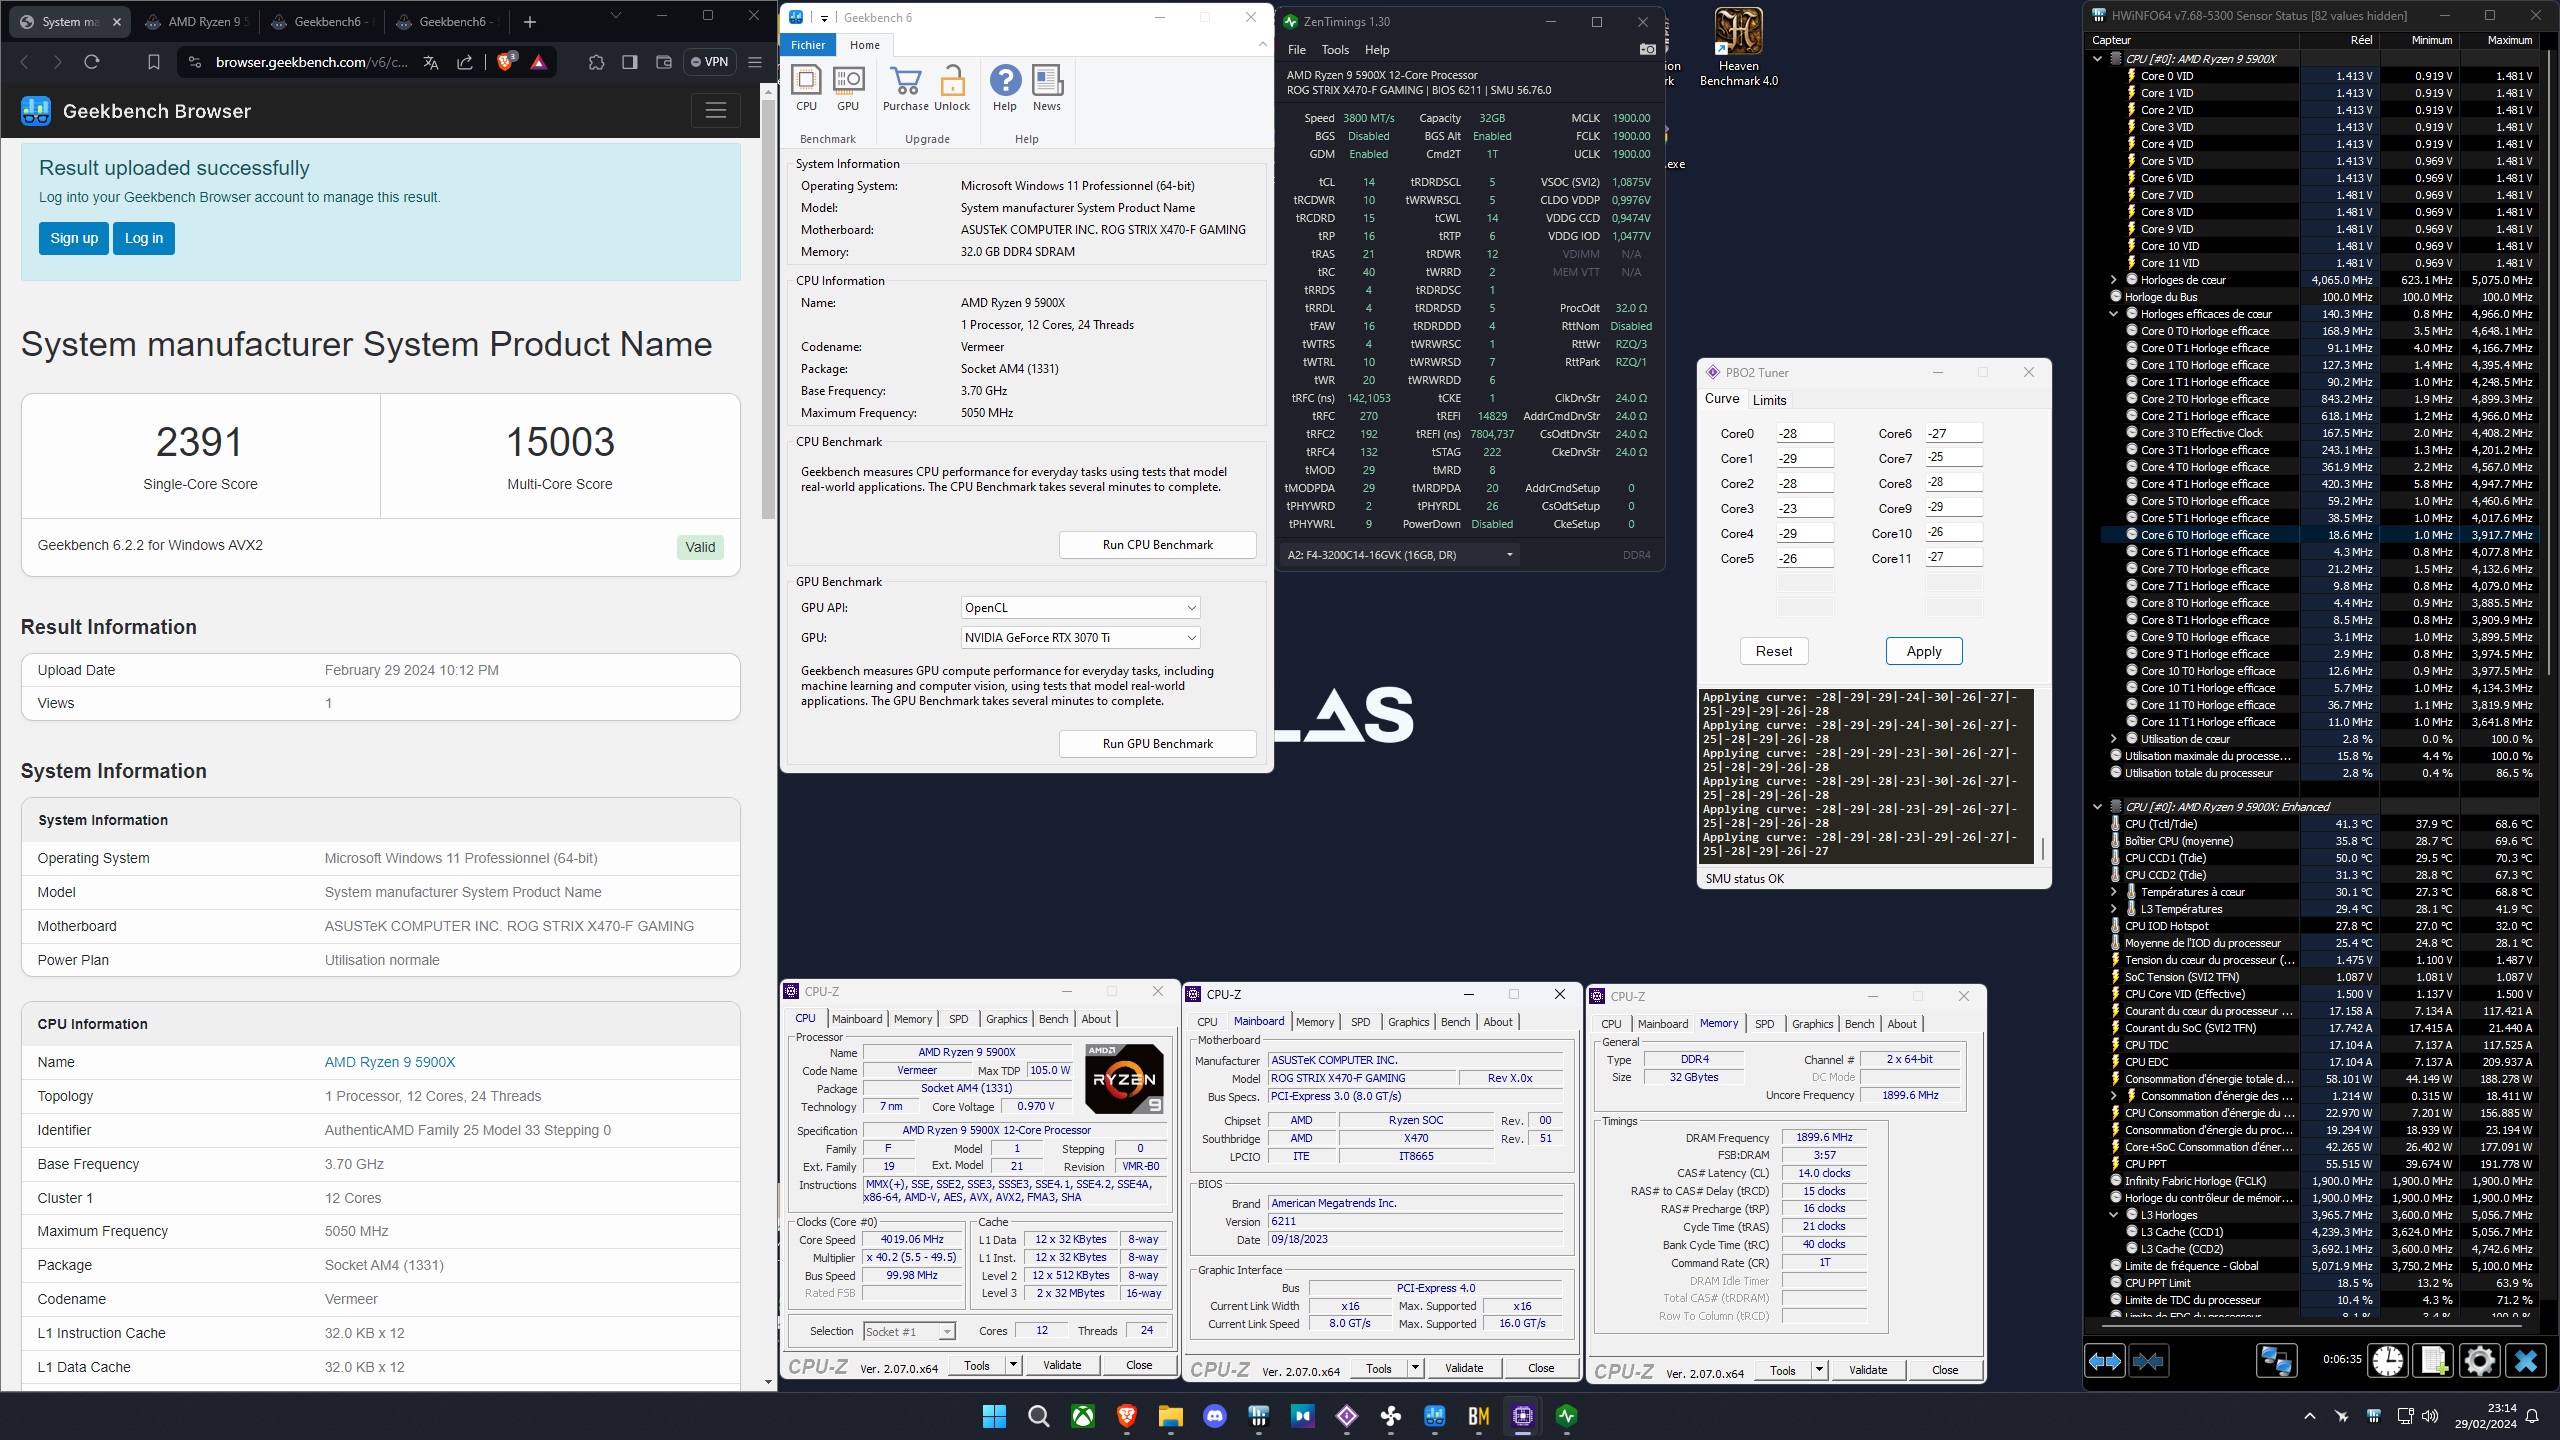Click the PBO2 Tuner log scrollbar
The height and width of the screenshot is (1440, 2560).
point(2042,848)
